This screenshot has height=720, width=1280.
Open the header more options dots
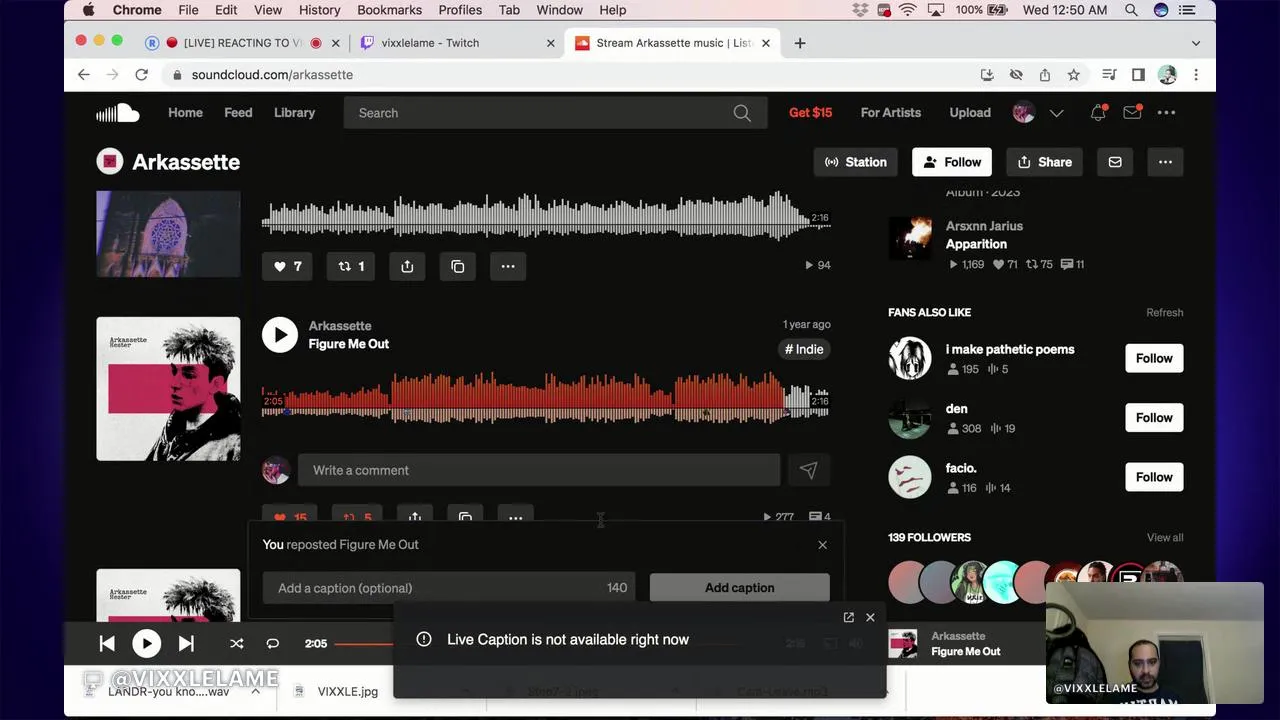1166,113
